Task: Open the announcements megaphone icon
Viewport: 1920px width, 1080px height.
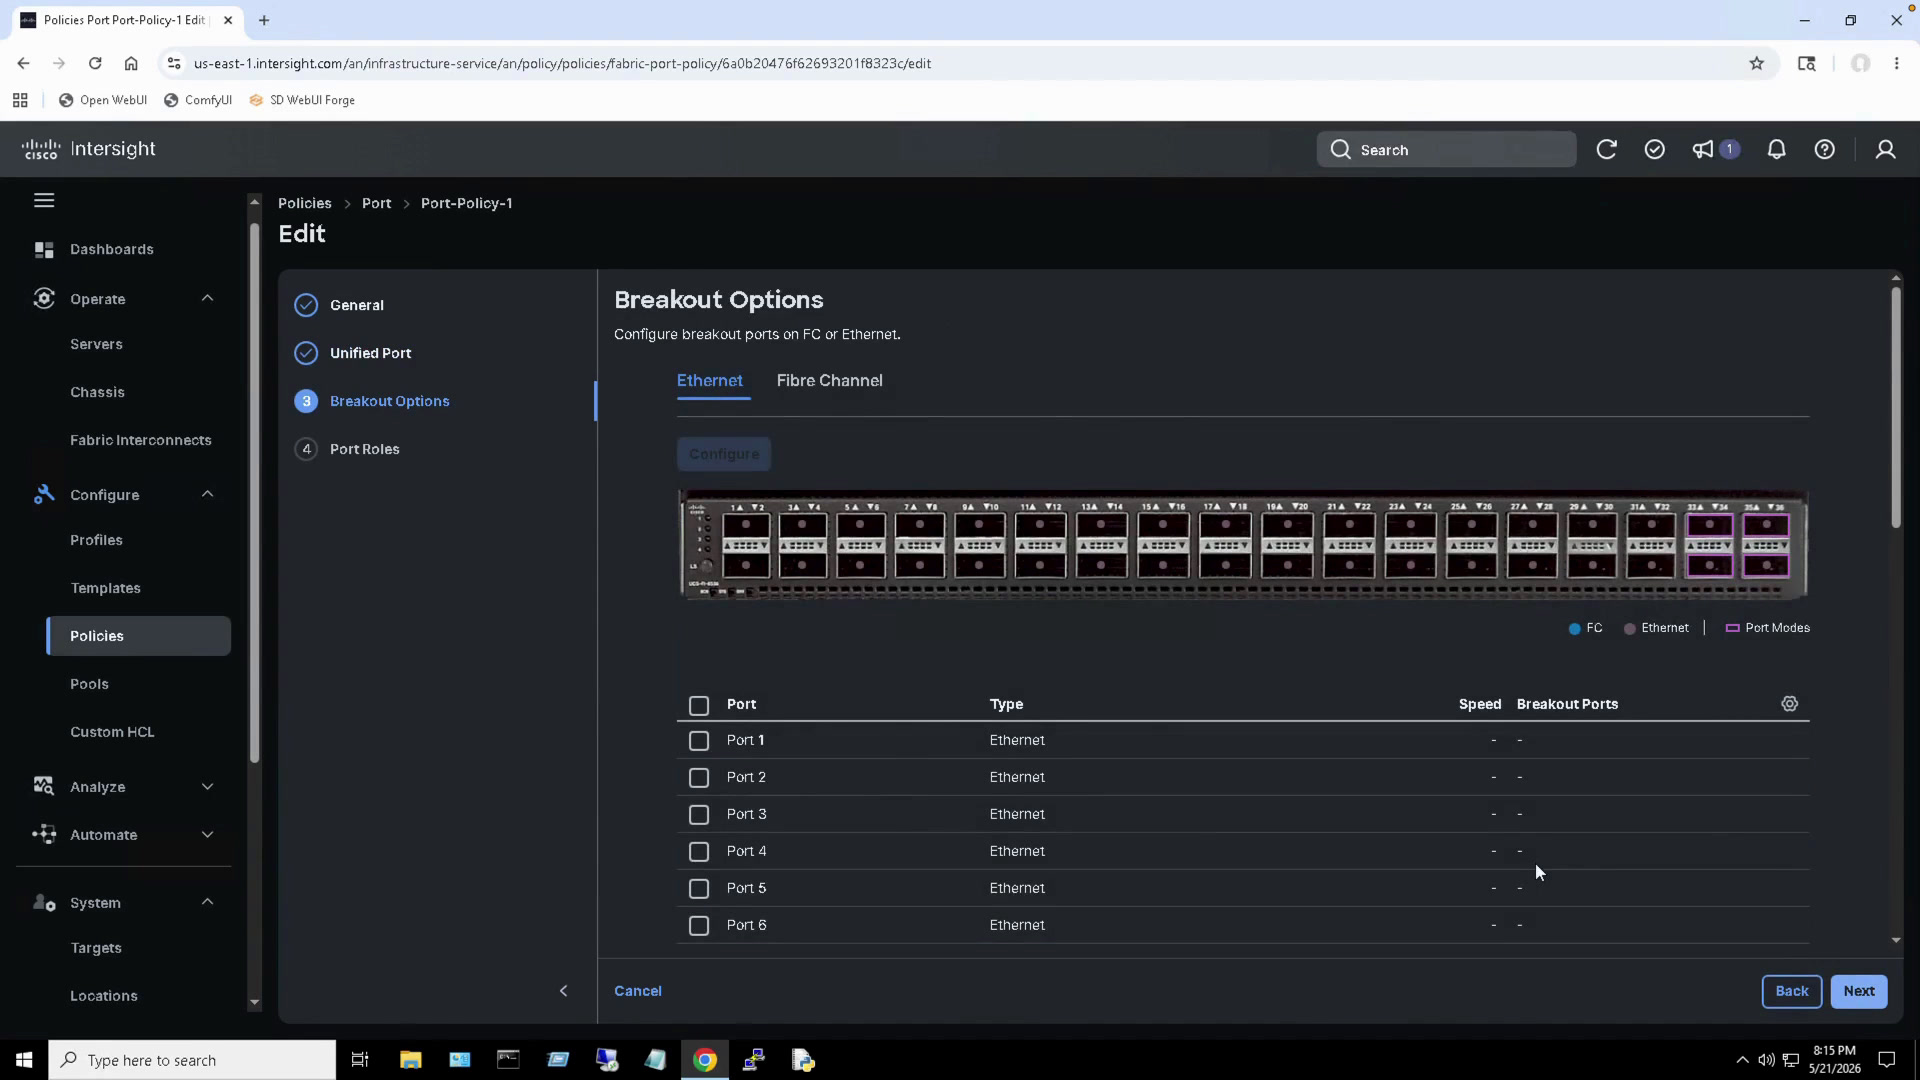Action: pos(1703,150)
